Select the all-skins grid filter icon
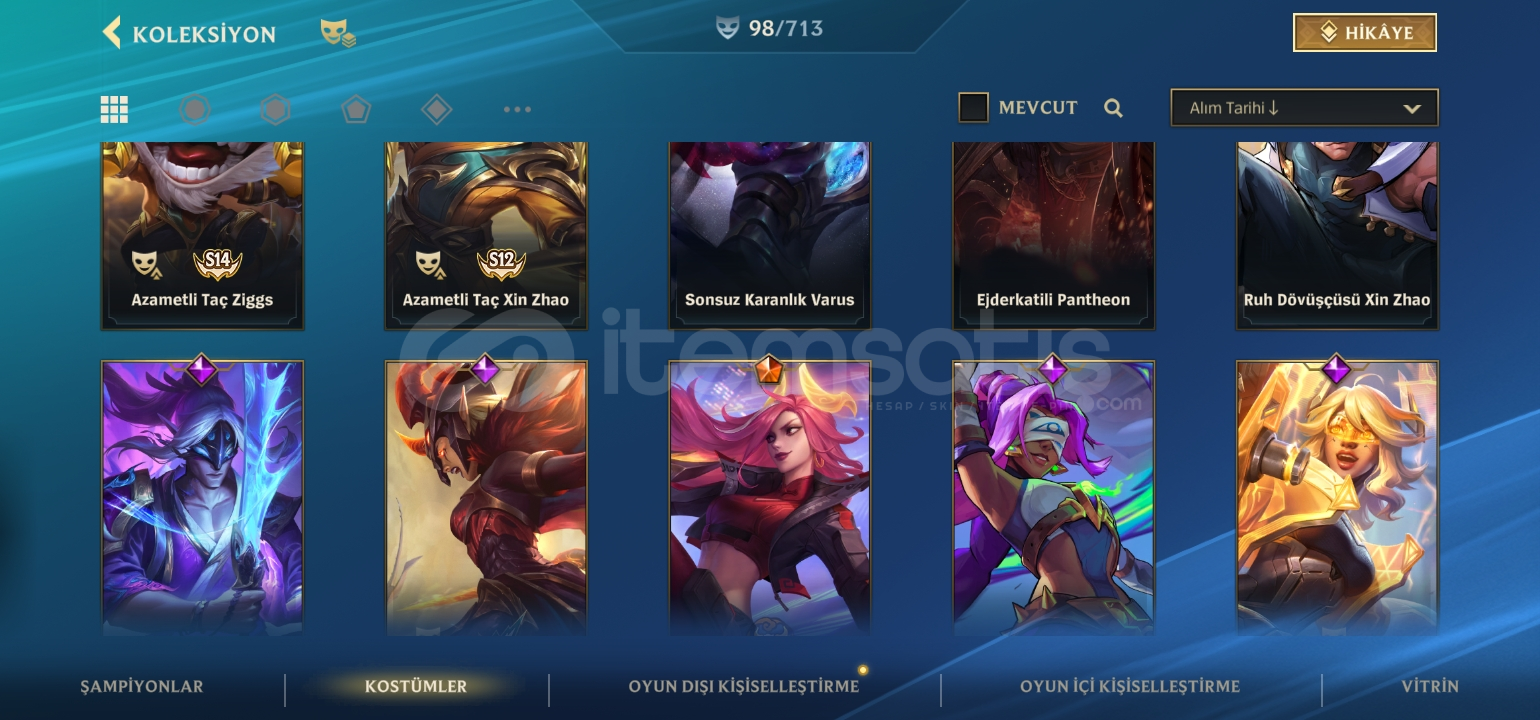The height and width of the screenshot is (720, 1540). tap(114, 109)
